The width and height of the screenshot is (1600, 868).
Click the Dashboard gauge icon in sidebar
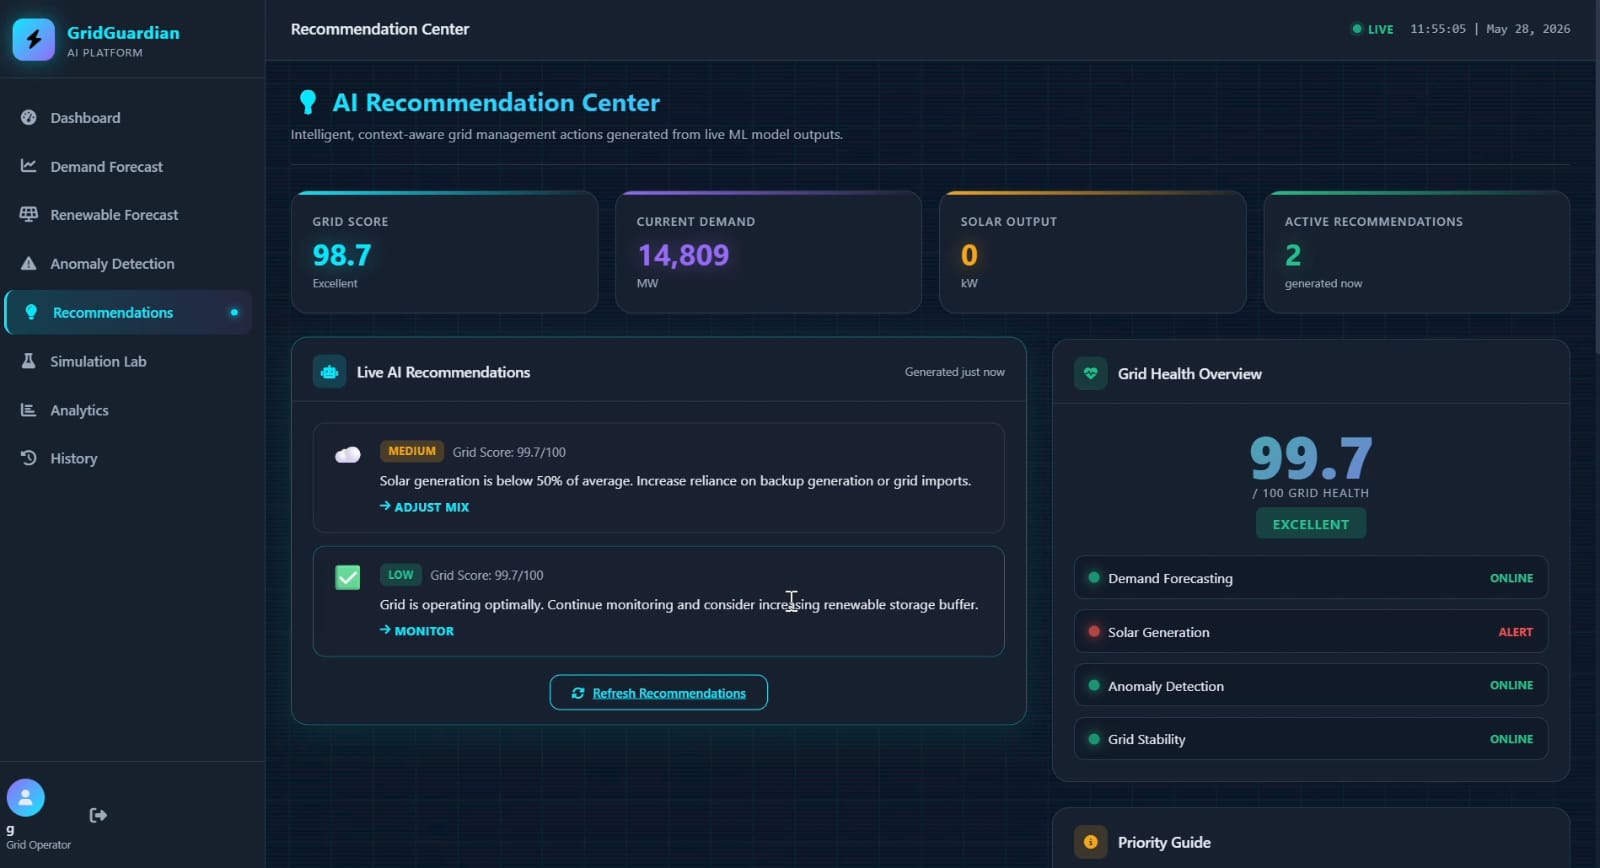(x=29, y=117)
